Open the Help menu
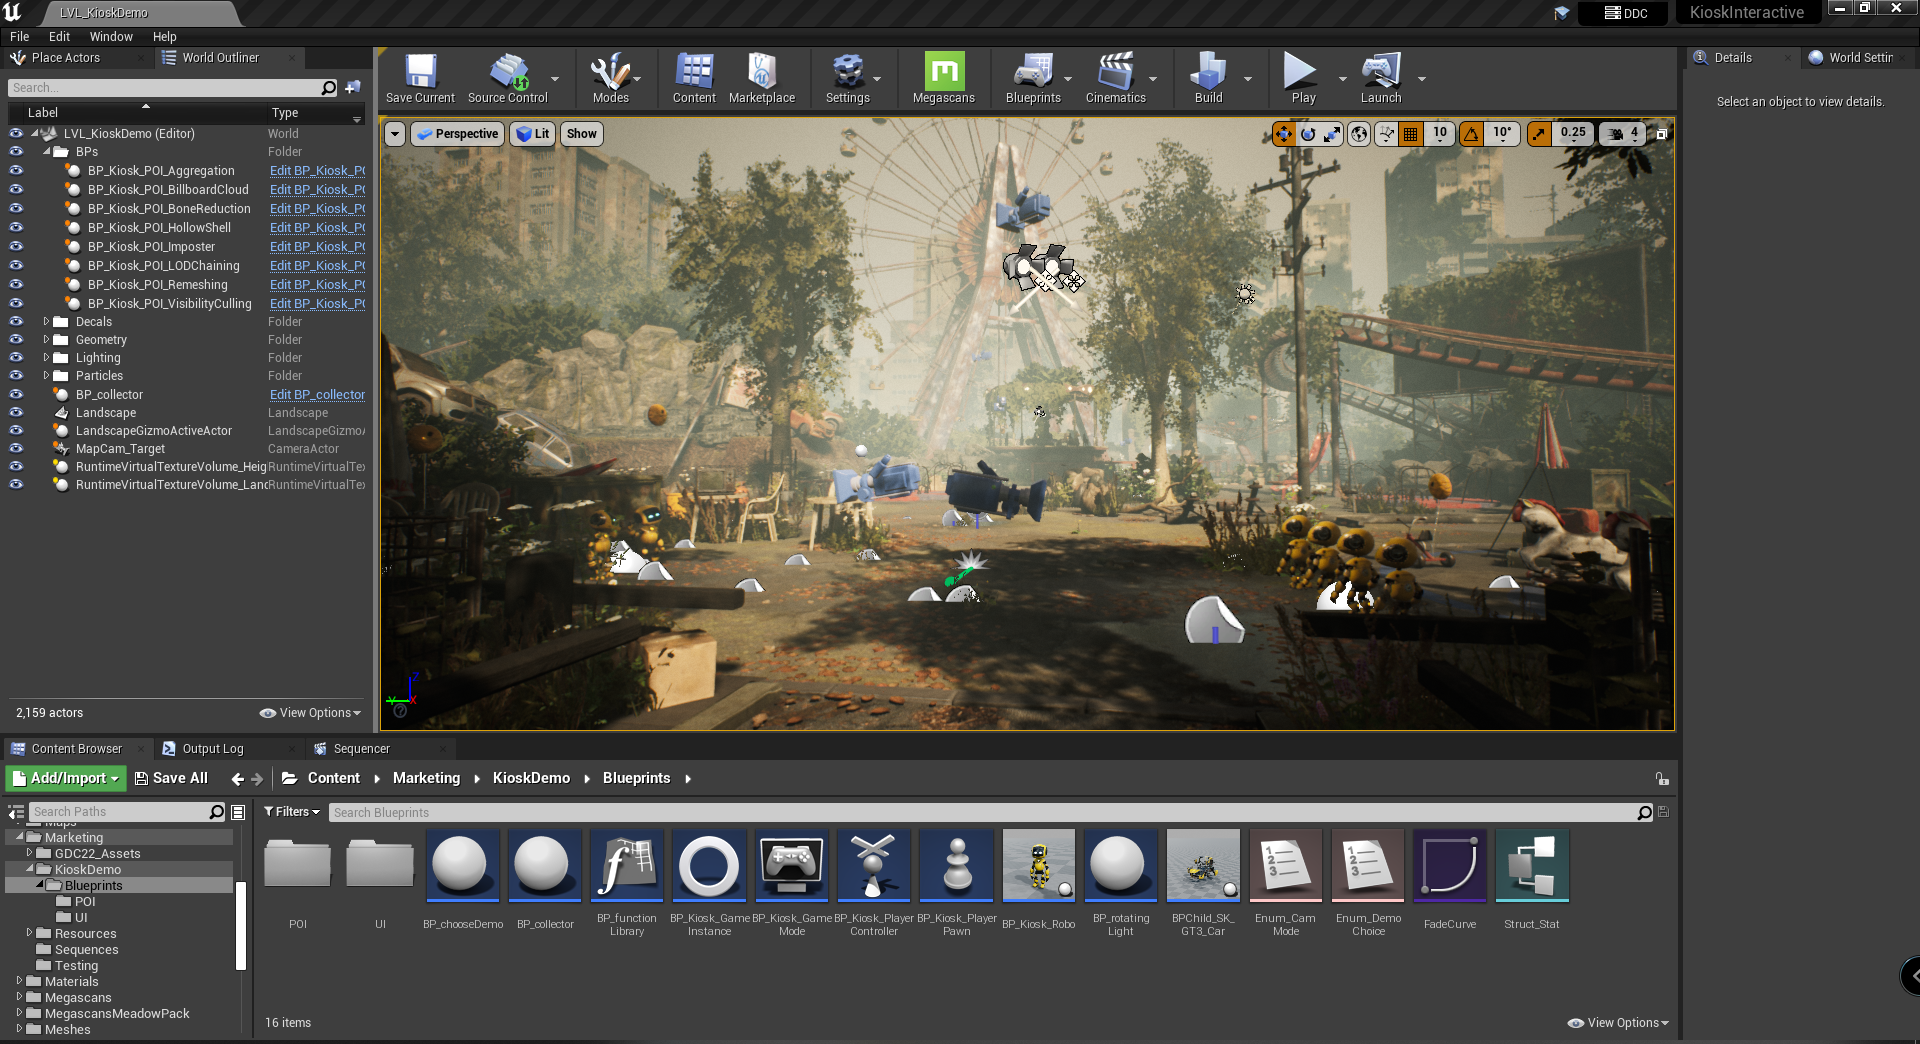This screenshot has height=1044, width=1920. coord(164,36)
